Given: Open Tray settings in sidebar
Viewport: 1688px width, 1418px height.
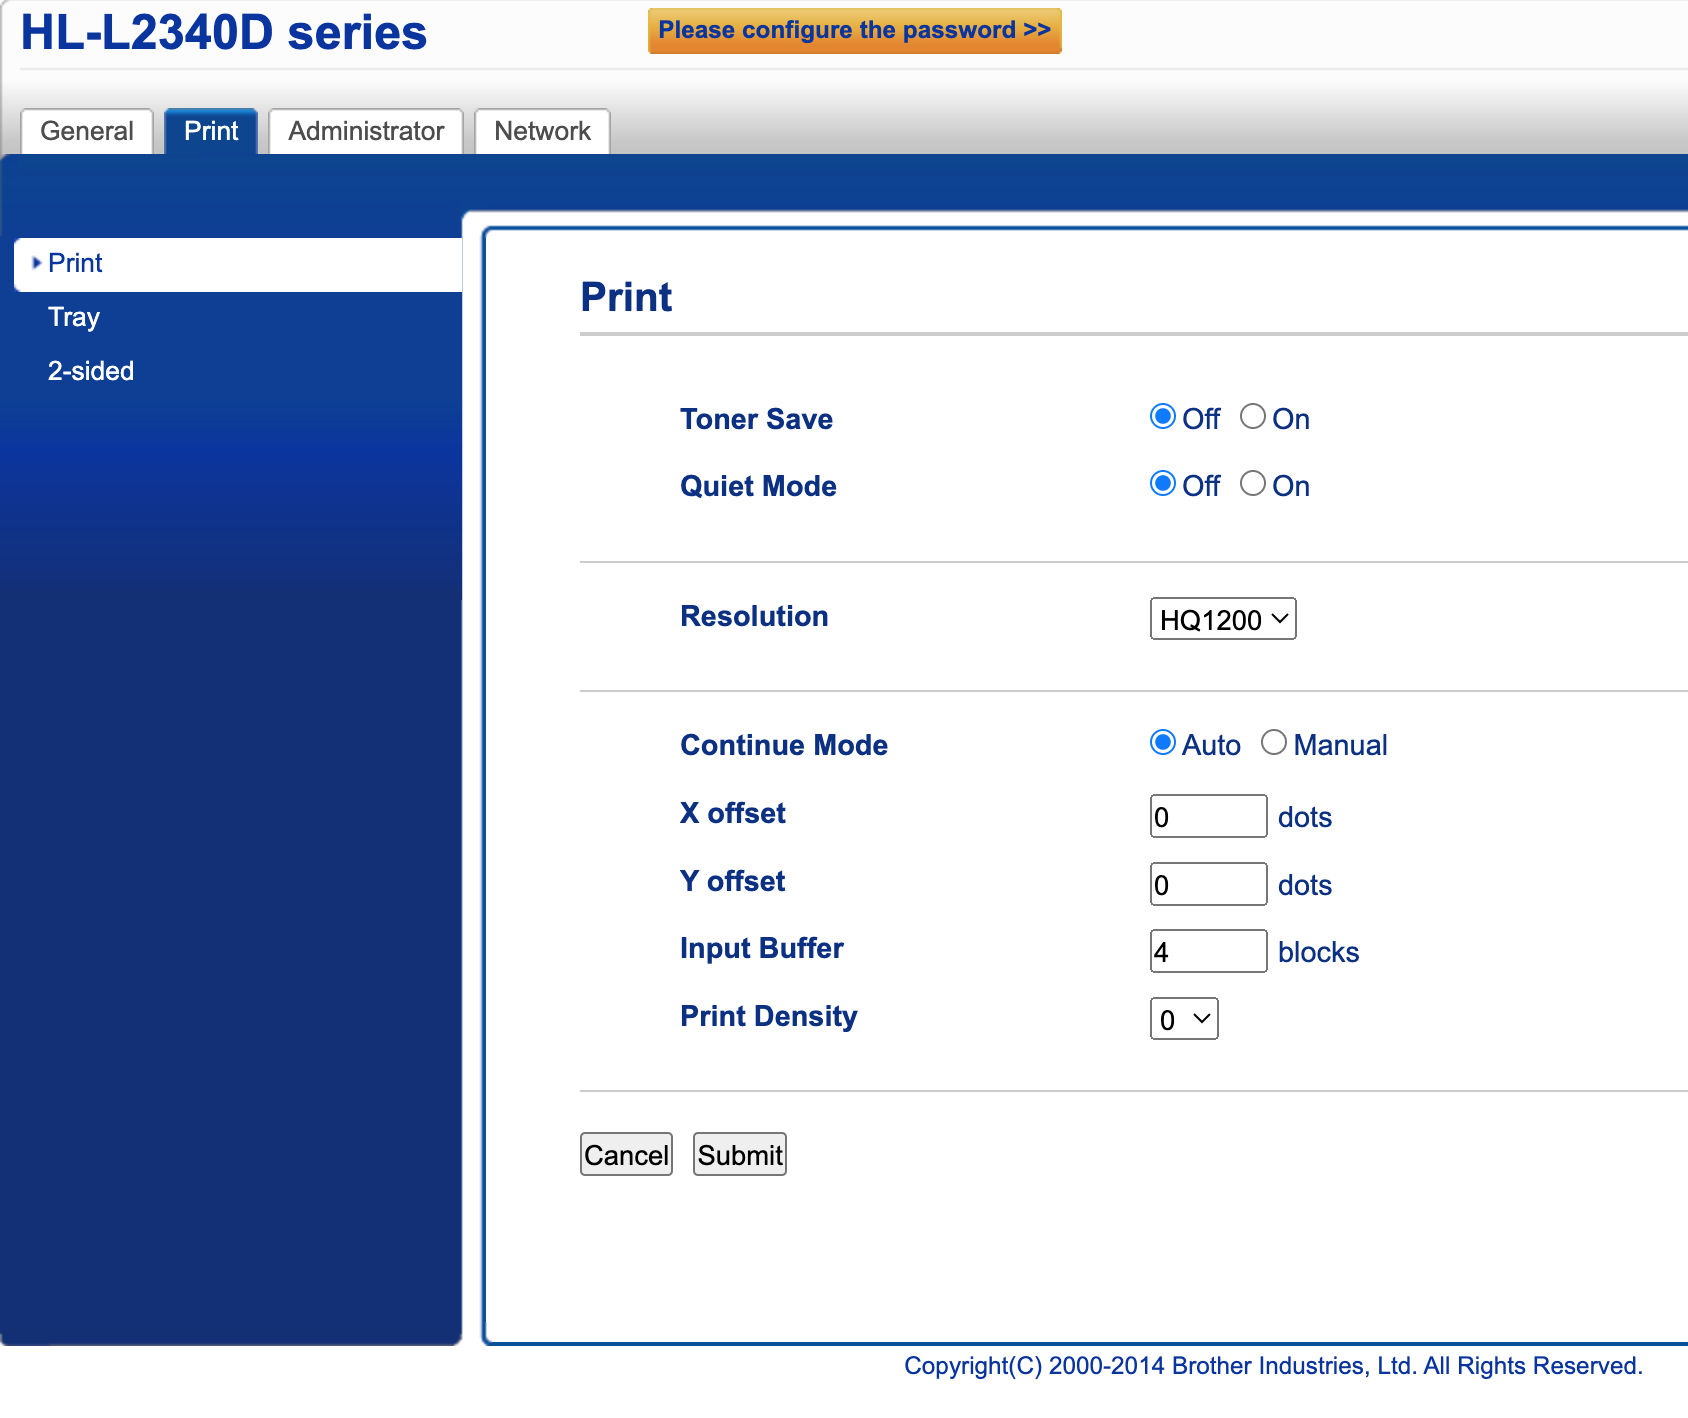Looking at the screenshot, I should (74, 317).
